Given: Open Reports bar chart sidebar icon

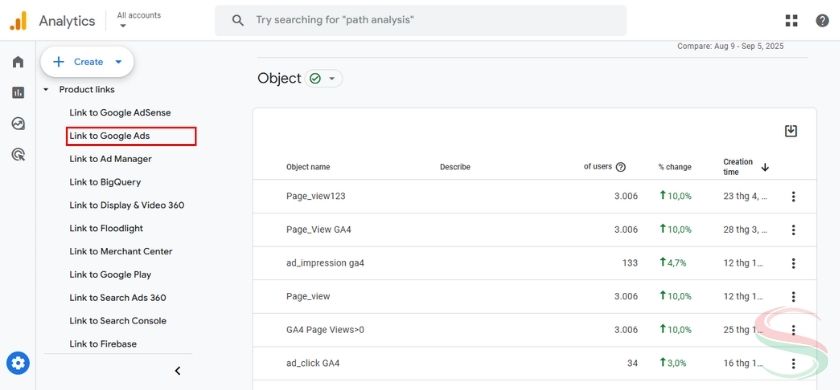Looking at the screenshot, I should pos(18,93).
